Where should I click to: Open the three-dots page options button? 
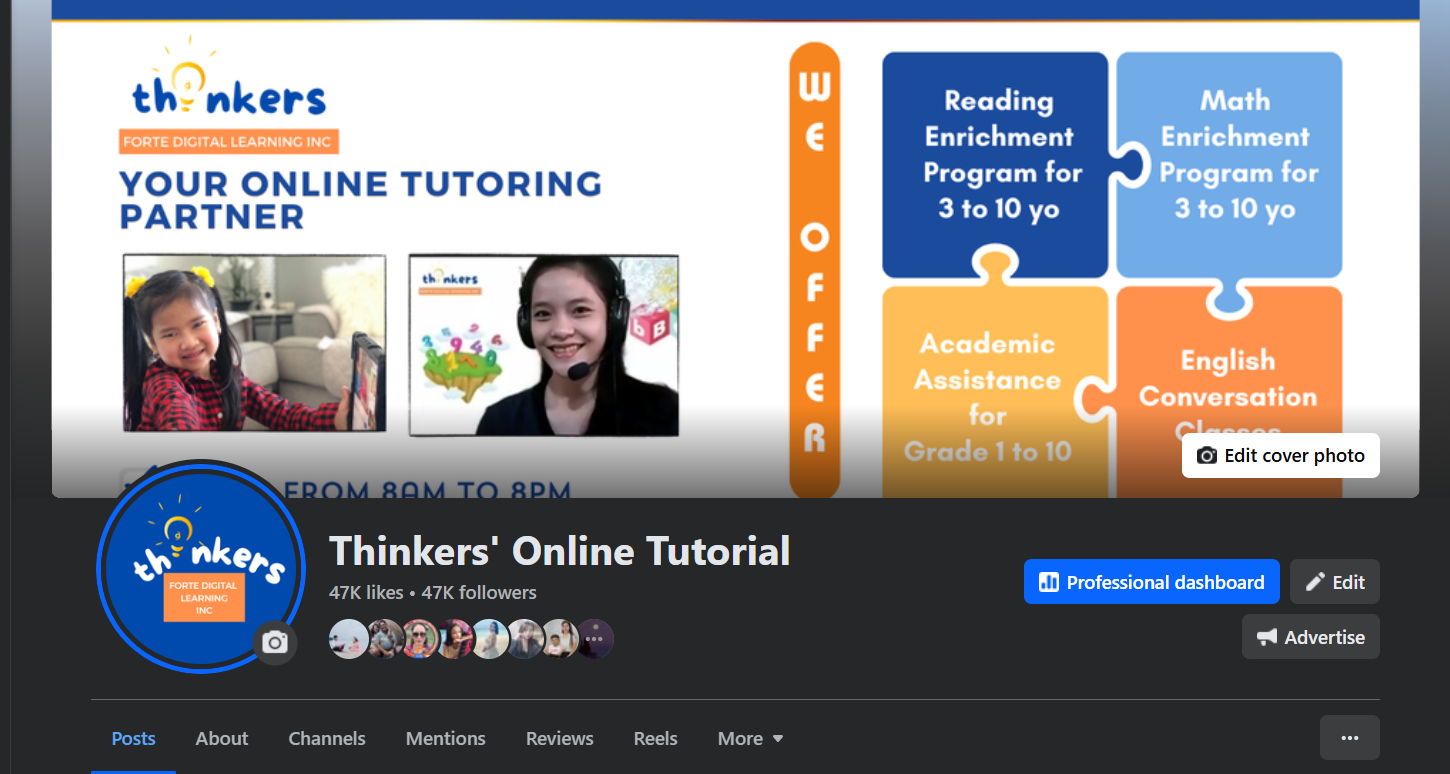[1349, 738]
